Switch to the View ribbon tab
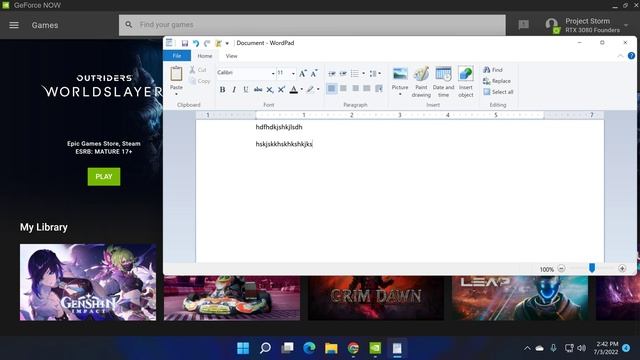Viewport: 640px width, 360px height. [231, 56]
